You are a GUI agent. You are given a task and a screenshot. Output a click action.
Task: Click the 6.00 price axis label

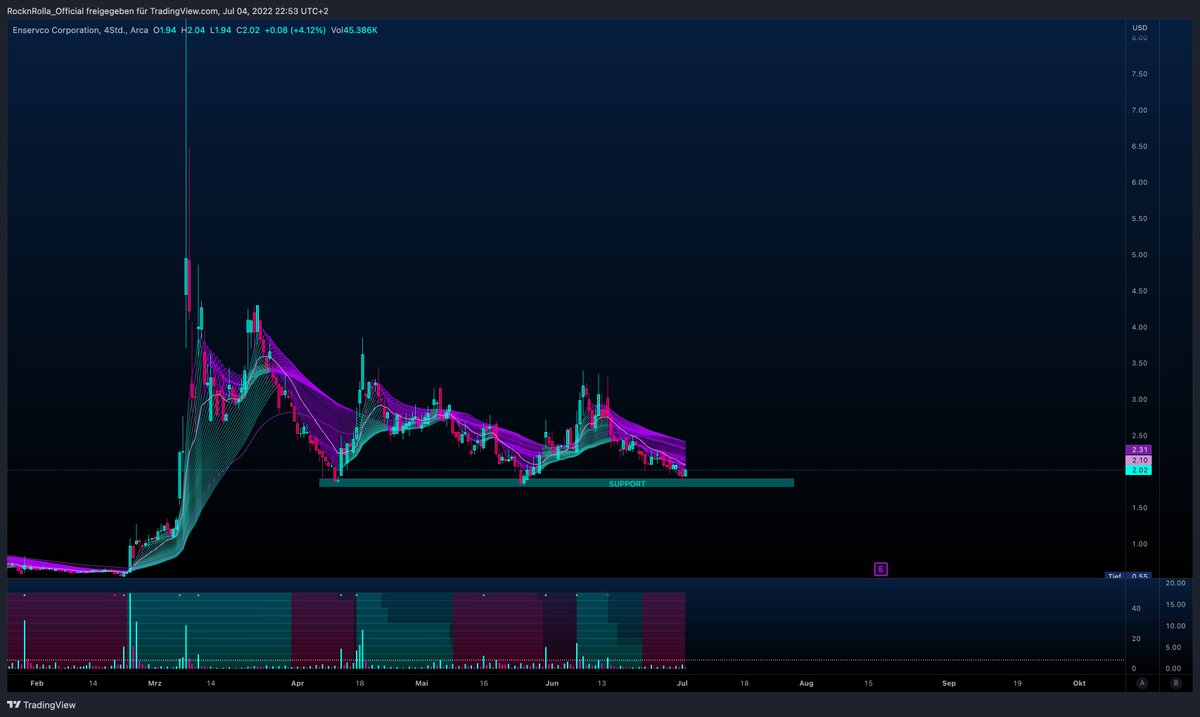1139,182
